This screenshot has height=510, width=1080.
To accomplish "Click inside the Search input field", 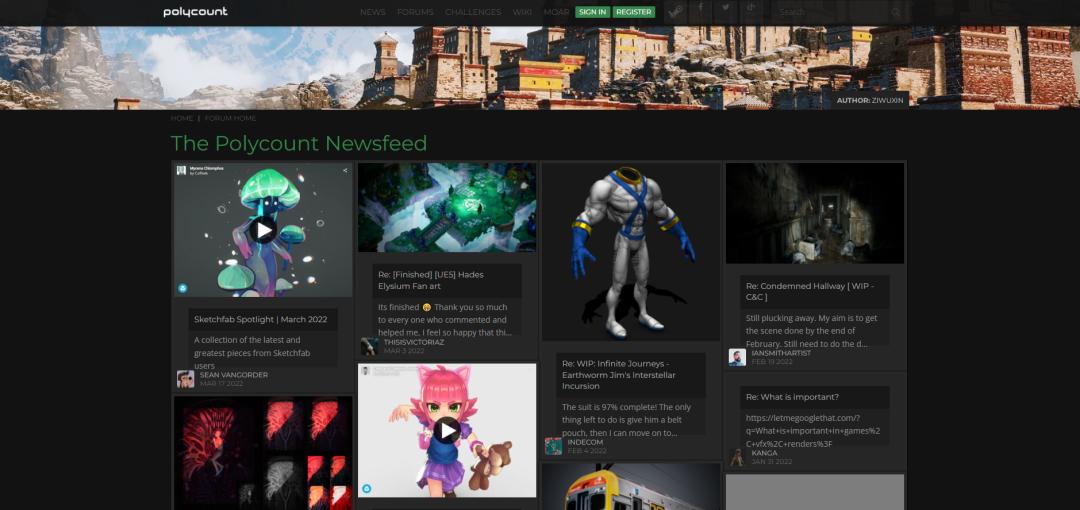I will click(x=830, y=12).
